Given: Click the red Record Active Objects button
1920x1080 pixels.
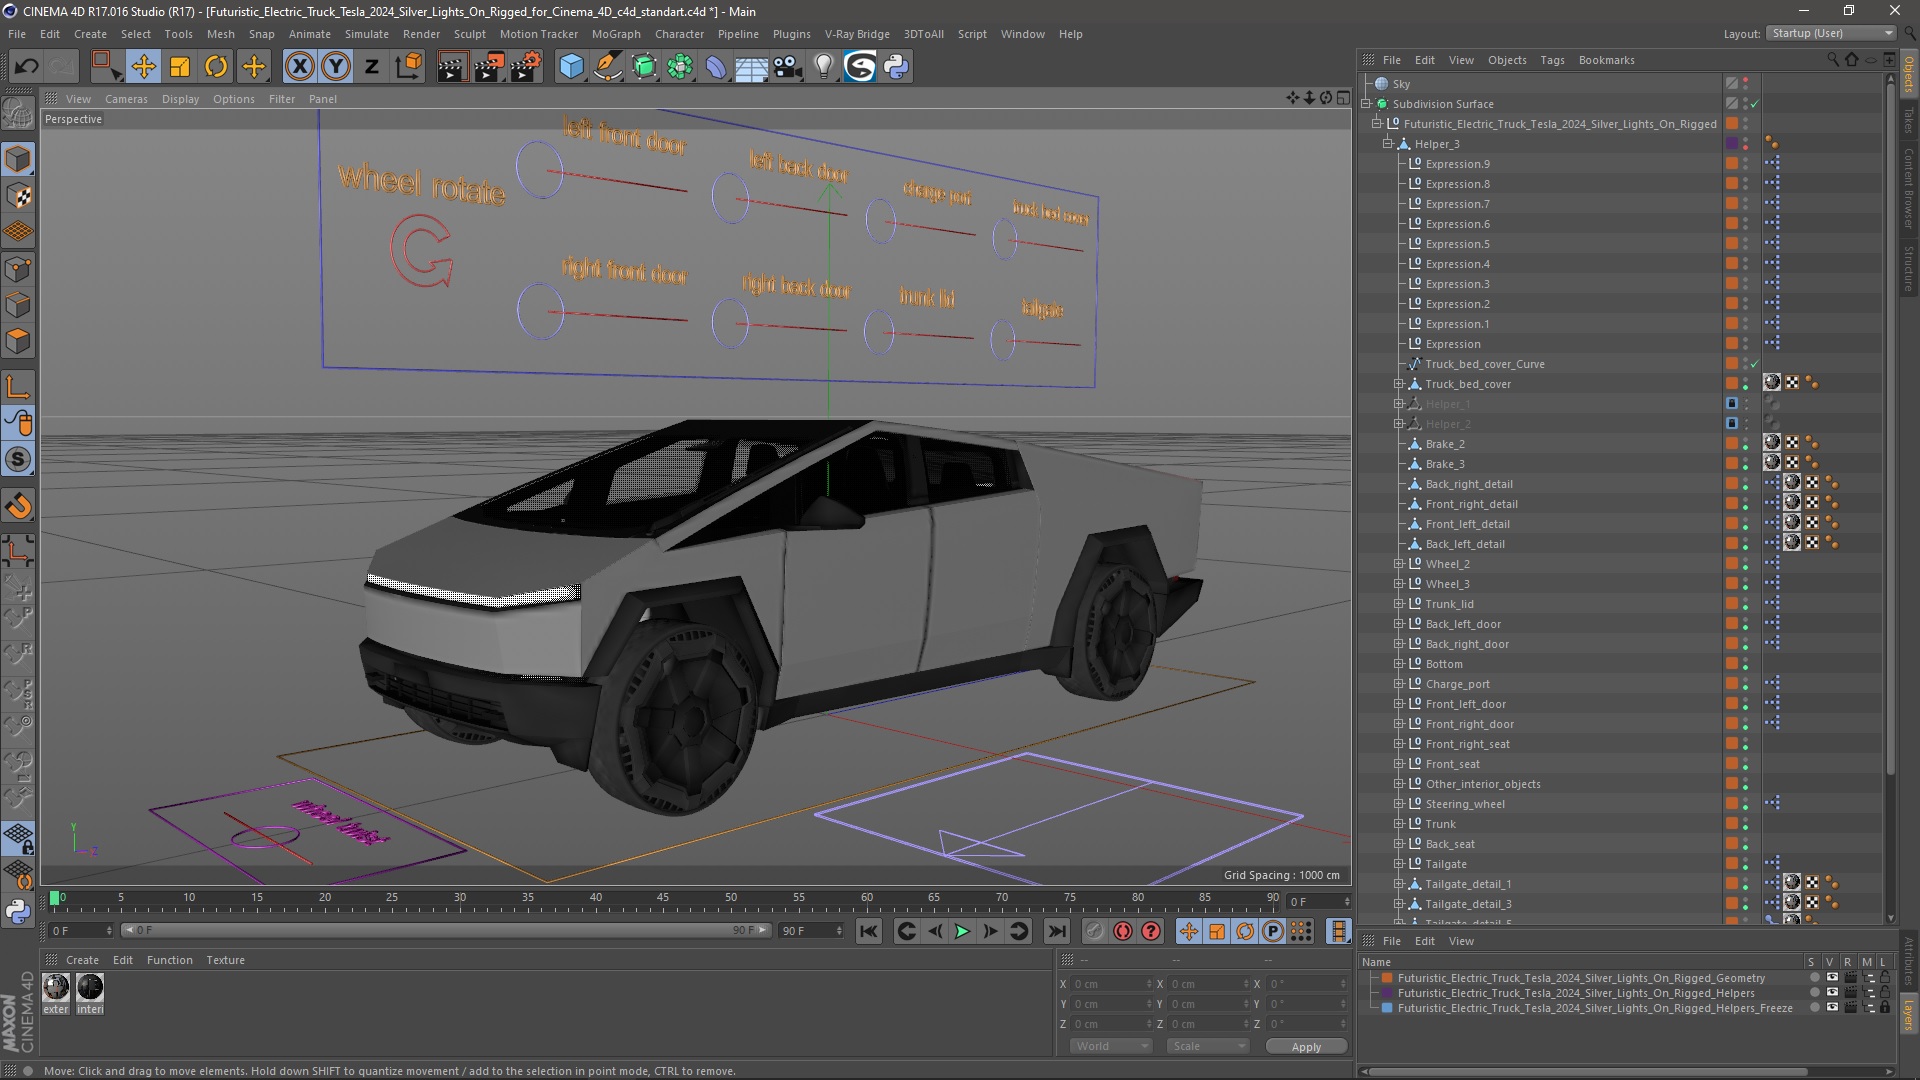Looking at the screenshot, I should click(1095, 931).
